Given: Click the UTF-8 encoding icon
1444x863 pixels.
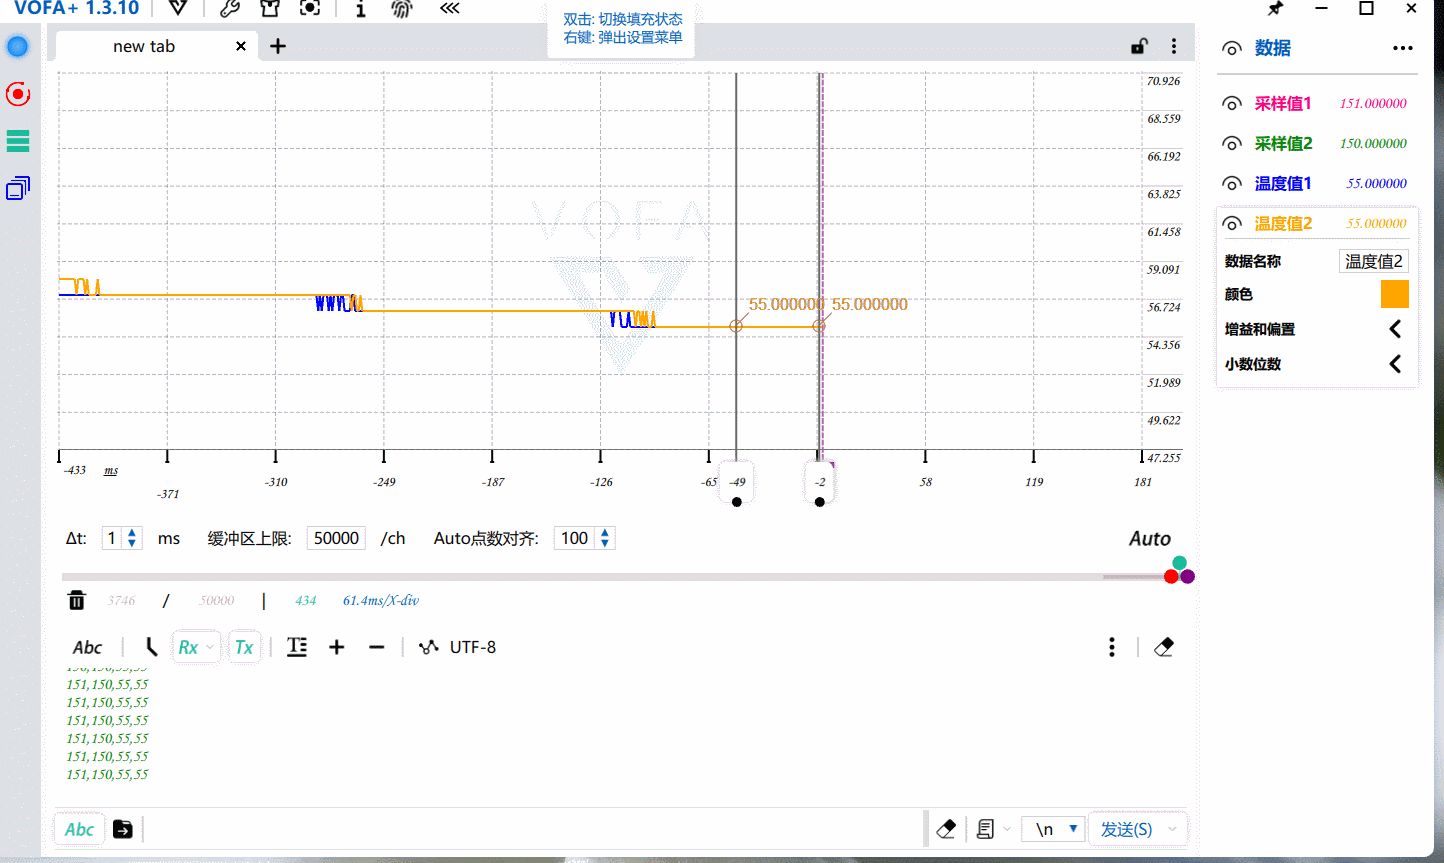Looking at the screenshot, I should (x=429, y=647).
